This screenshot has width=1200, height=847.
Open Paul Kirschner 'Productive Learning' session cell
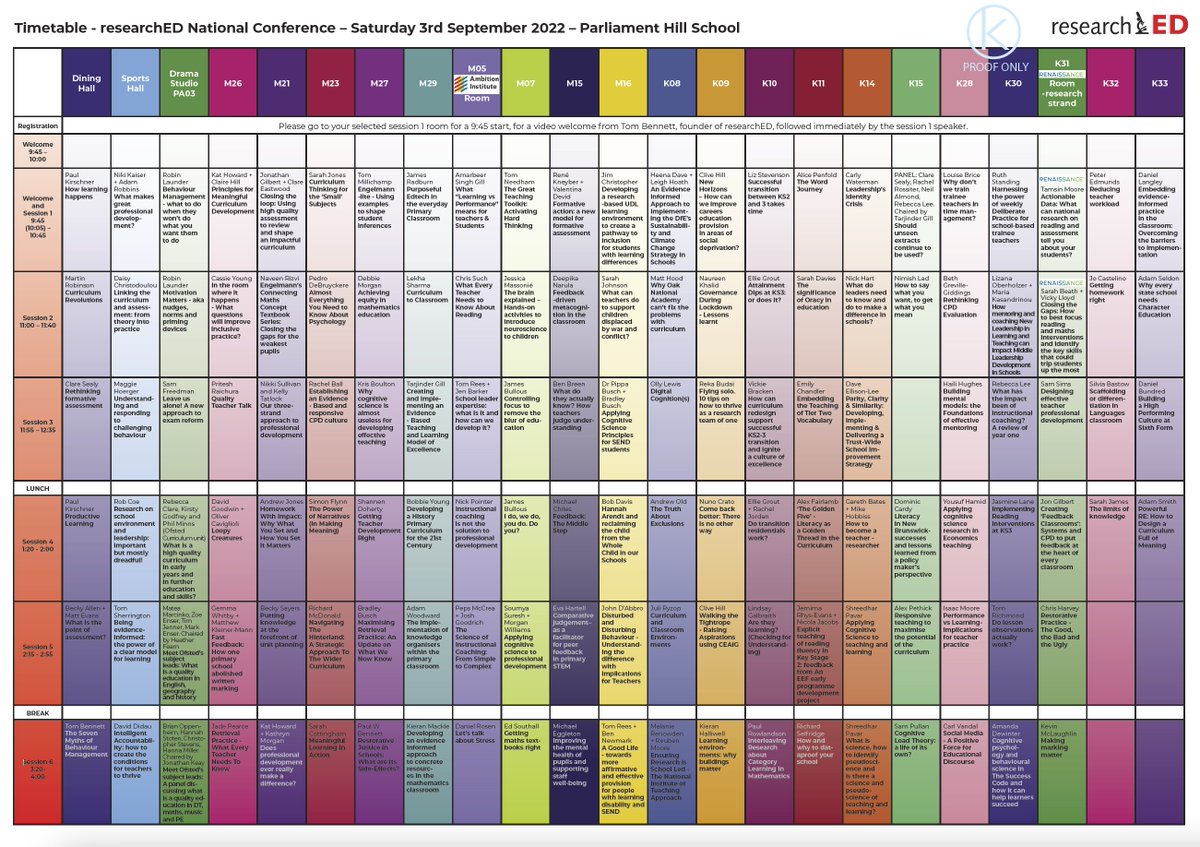coord(86,547)
